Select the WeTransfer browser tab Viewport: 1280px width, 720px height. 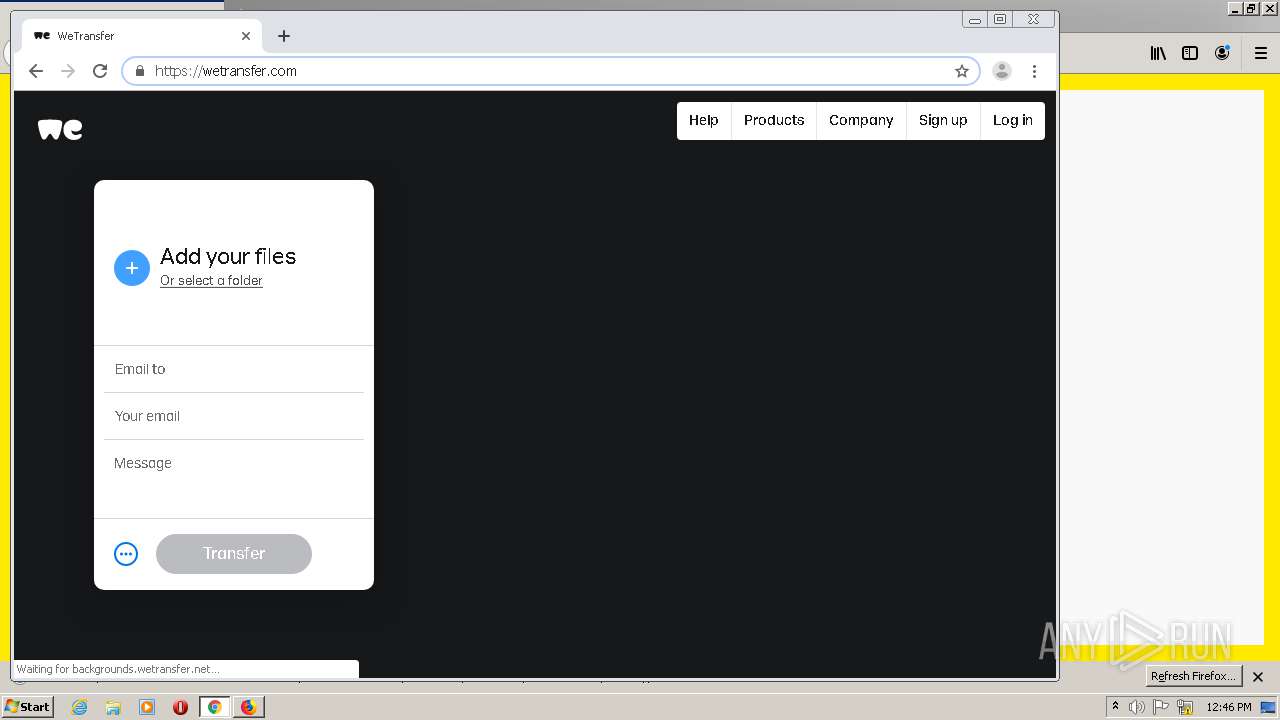pyautogui.click(x=142, y=36)
